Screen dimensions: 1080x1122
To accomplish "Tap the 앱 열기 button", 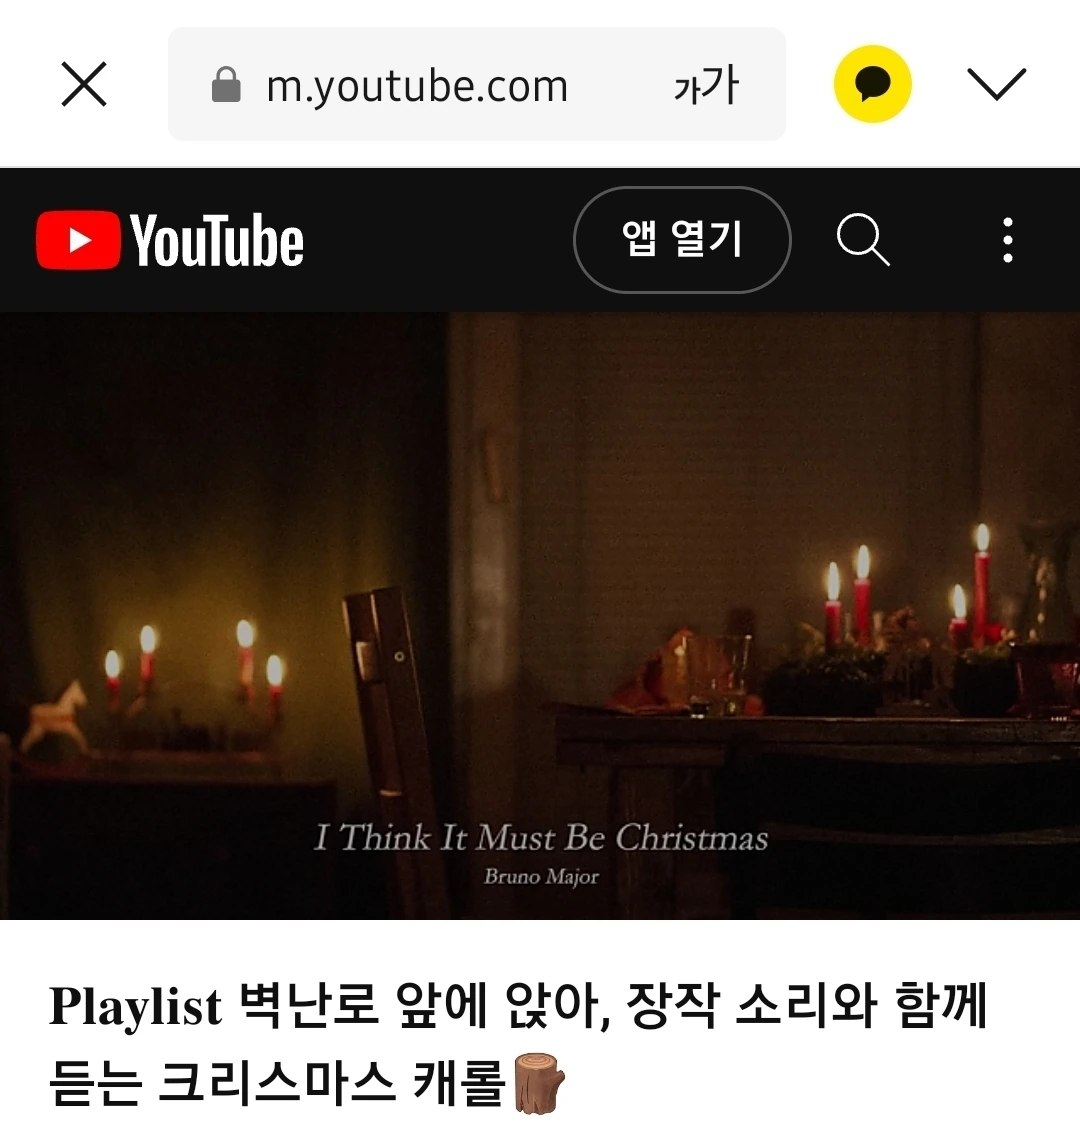I will coord(682,240).
